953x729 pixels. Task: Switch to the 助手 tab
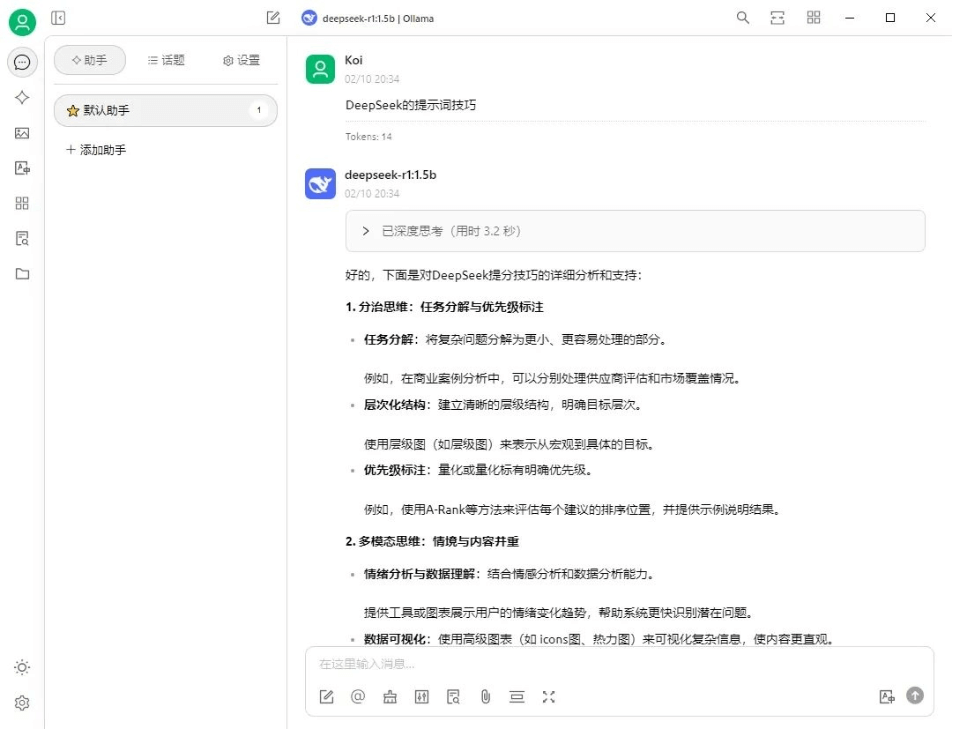(90, 60)
